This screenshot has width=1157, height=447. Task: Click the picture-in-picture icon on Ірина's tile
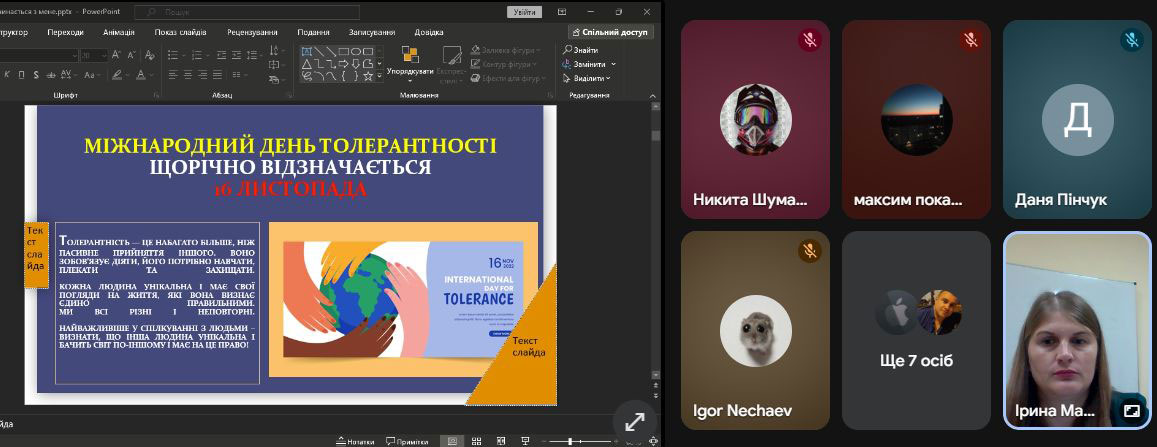point(1131,410)
